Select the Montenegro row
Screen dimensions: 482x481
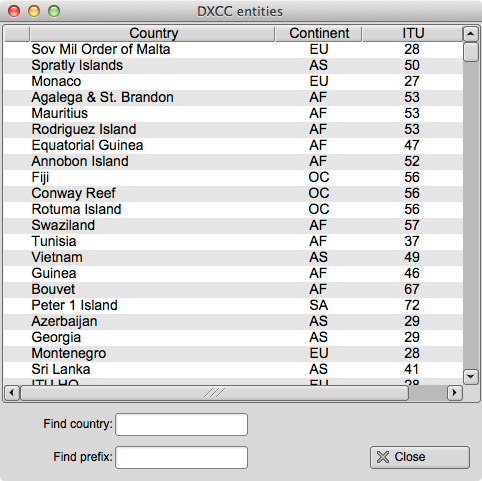tap(233, 353)
